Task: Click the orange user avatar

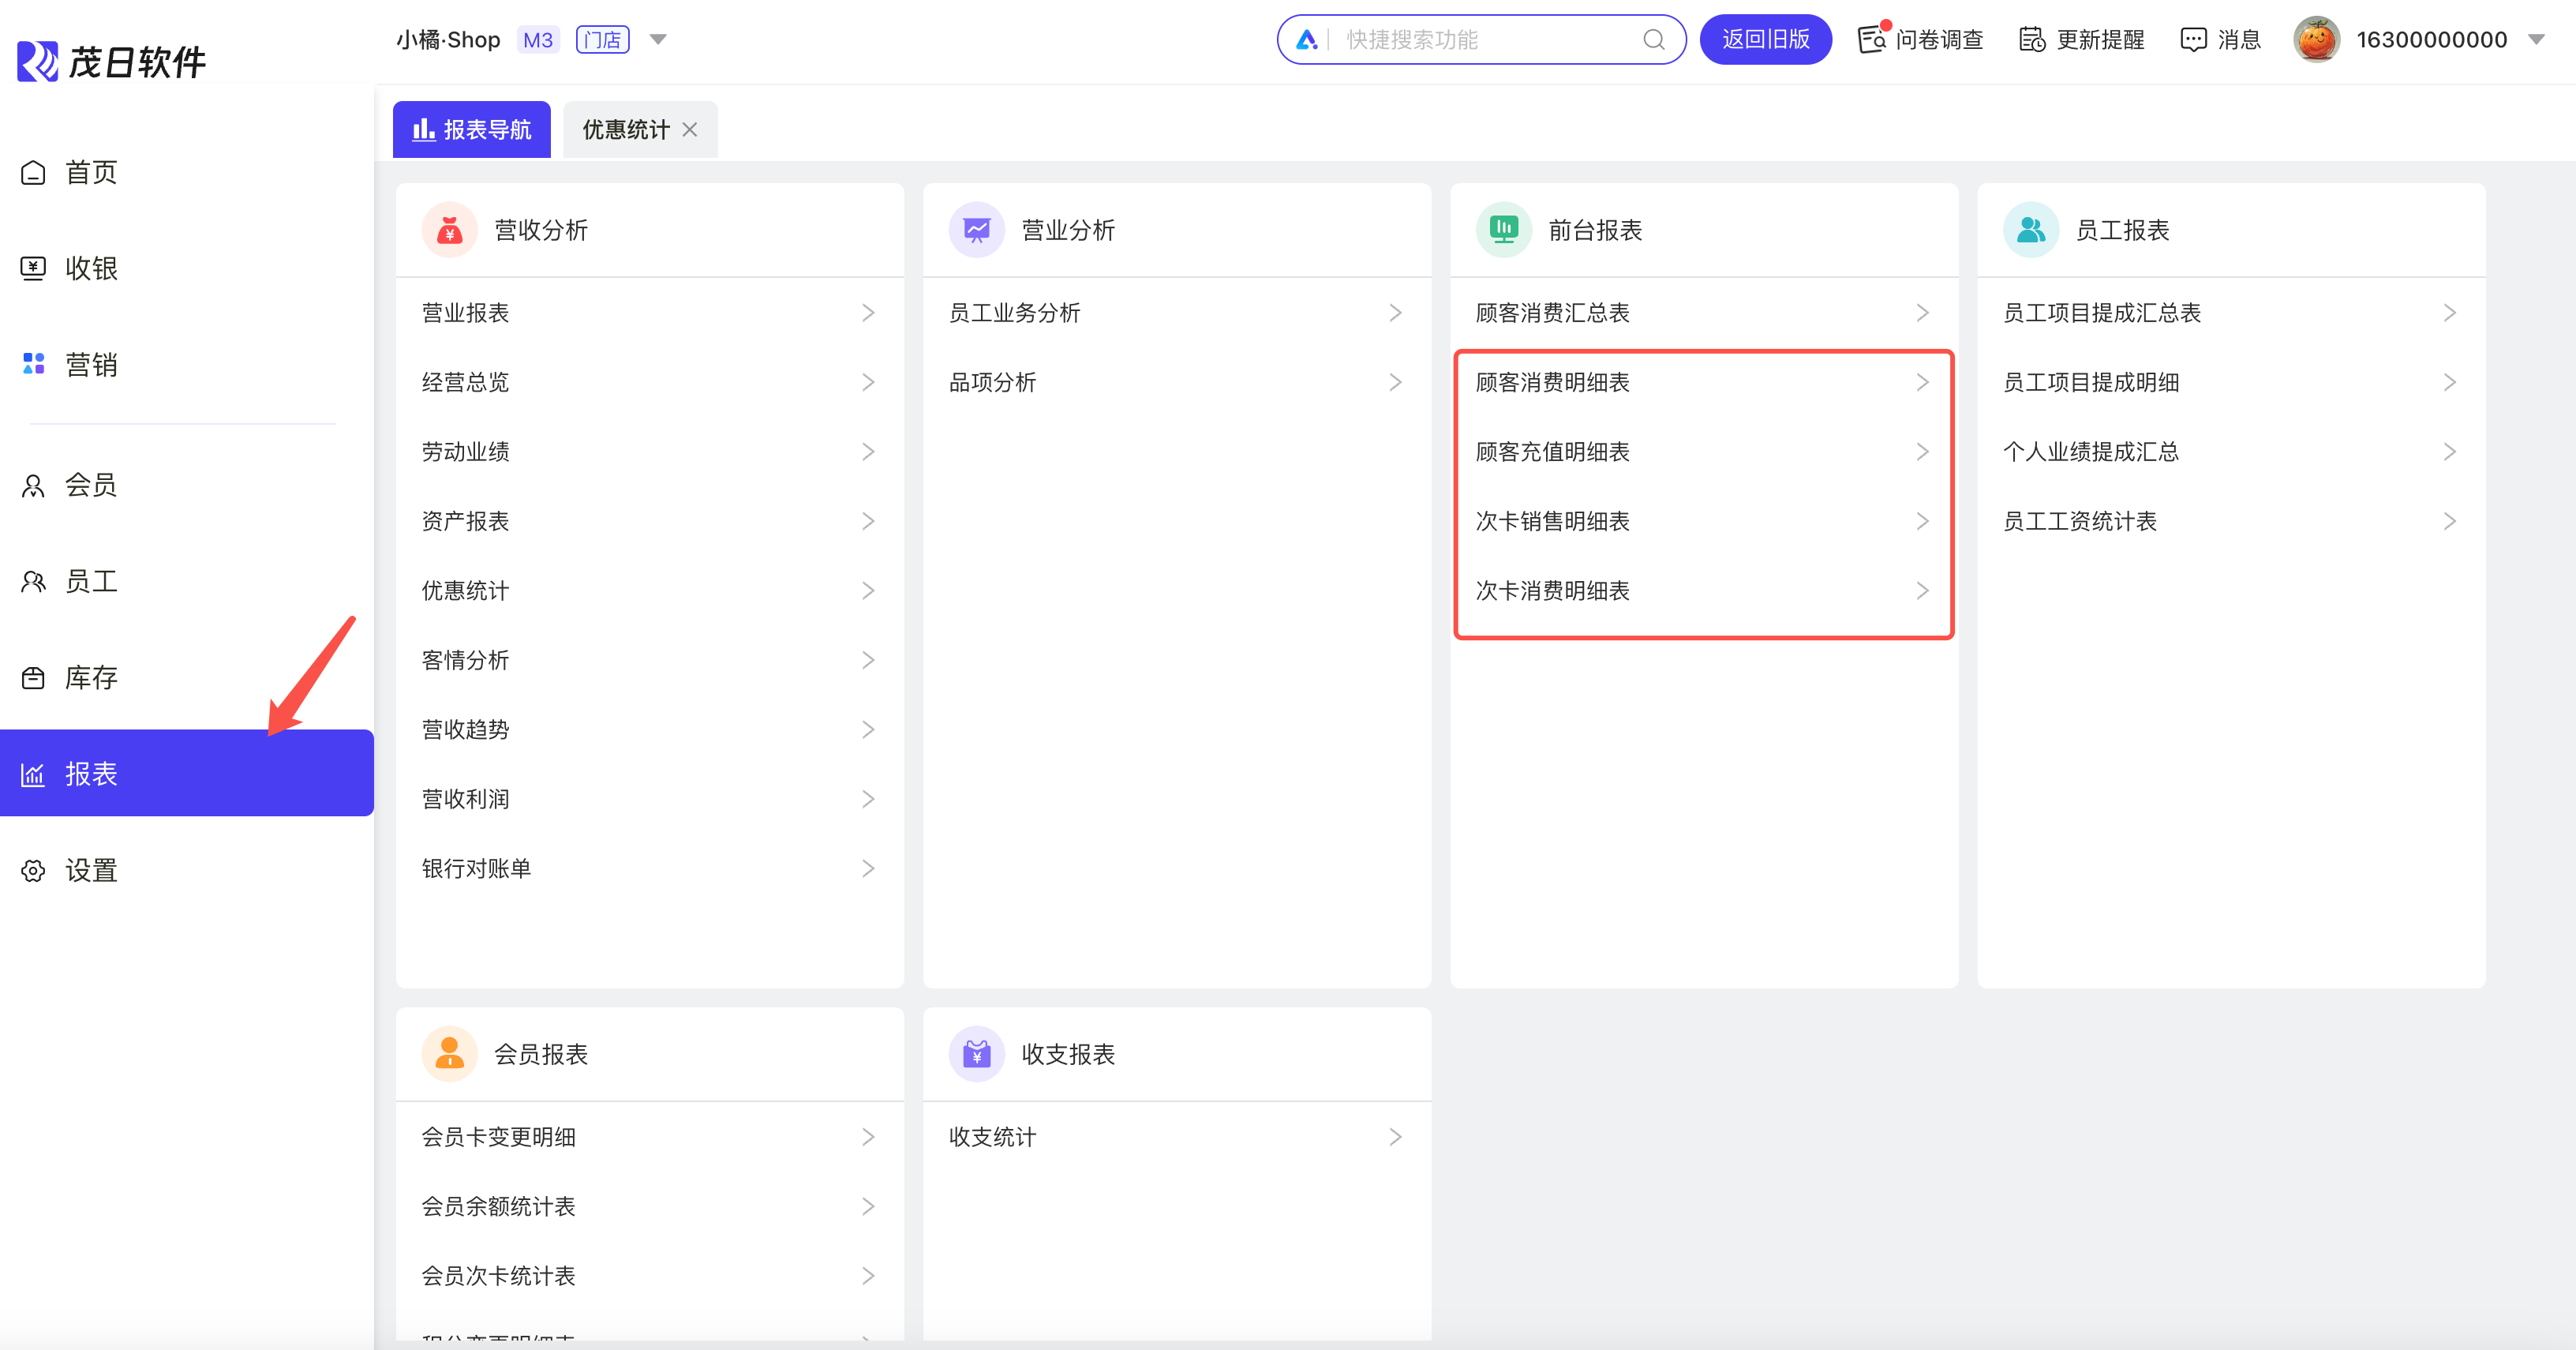Action: click(x=2316, y=40)
